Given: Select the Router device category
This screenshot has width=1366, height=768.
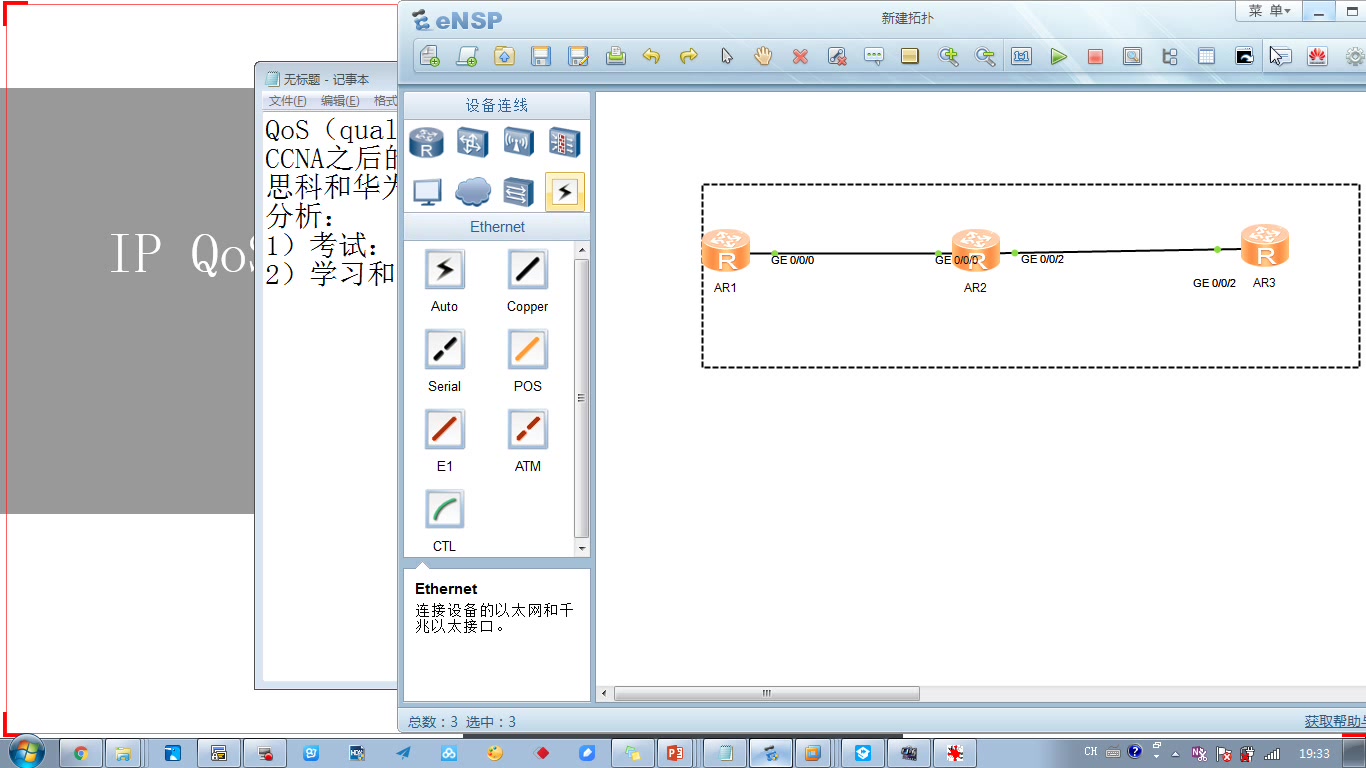Looking at the screenshot, I should click(x=426, y=143).
